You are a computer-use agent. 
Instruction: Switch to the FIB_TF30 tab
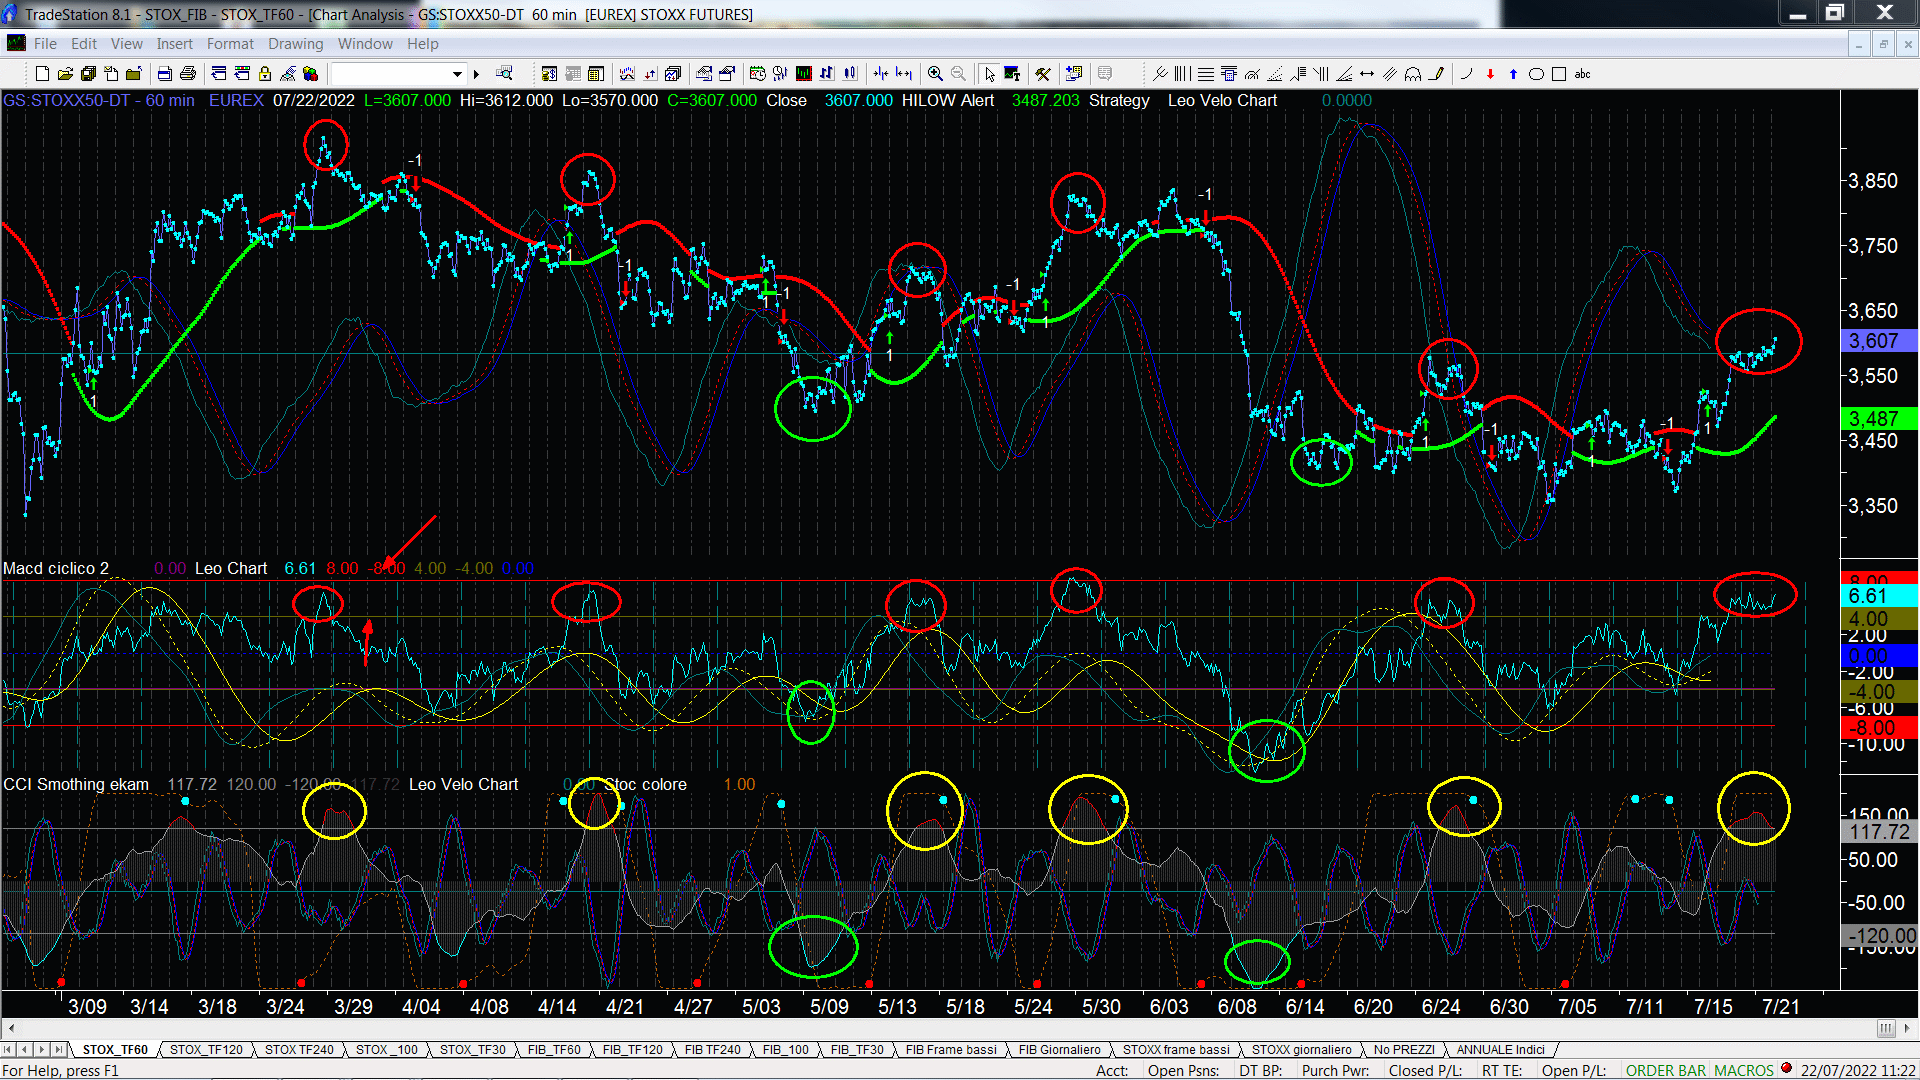tap(857, 1050)
